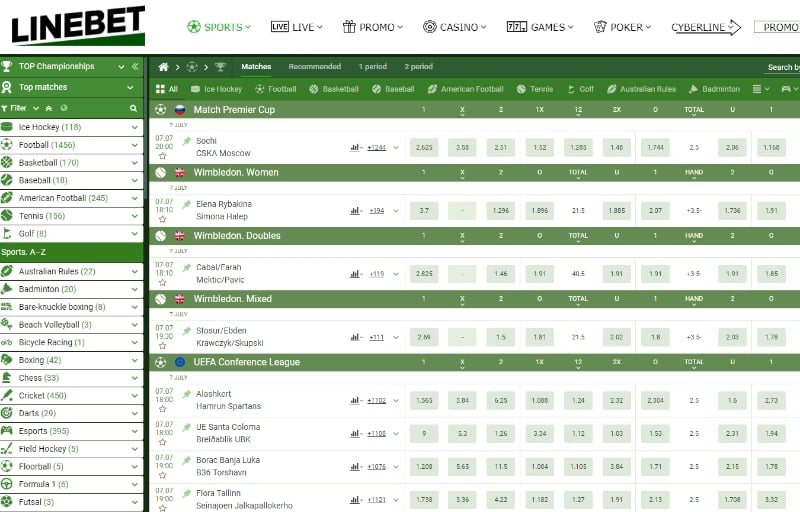Bet on Rybakina at odds 3.7
The width and height of the screenshot is (800, 512).
tap(424, 211)
